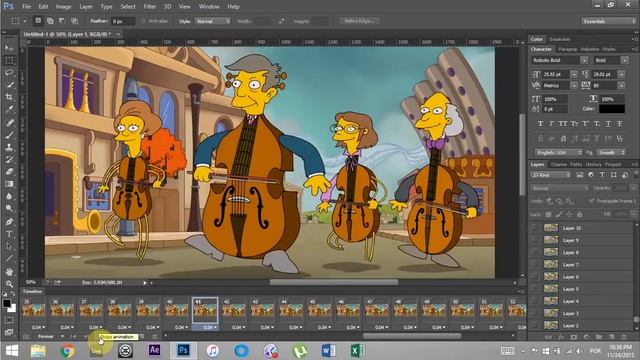Switch to the History tab
The height and width of the screenshot is (360, 640).
tap(593, 164)
